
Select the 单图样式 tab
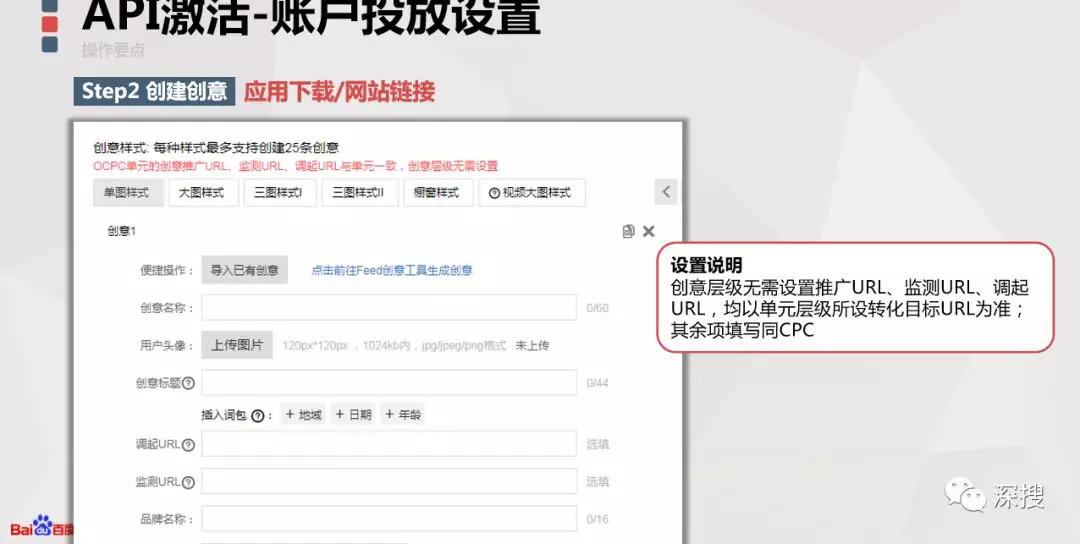pos(127,193)
